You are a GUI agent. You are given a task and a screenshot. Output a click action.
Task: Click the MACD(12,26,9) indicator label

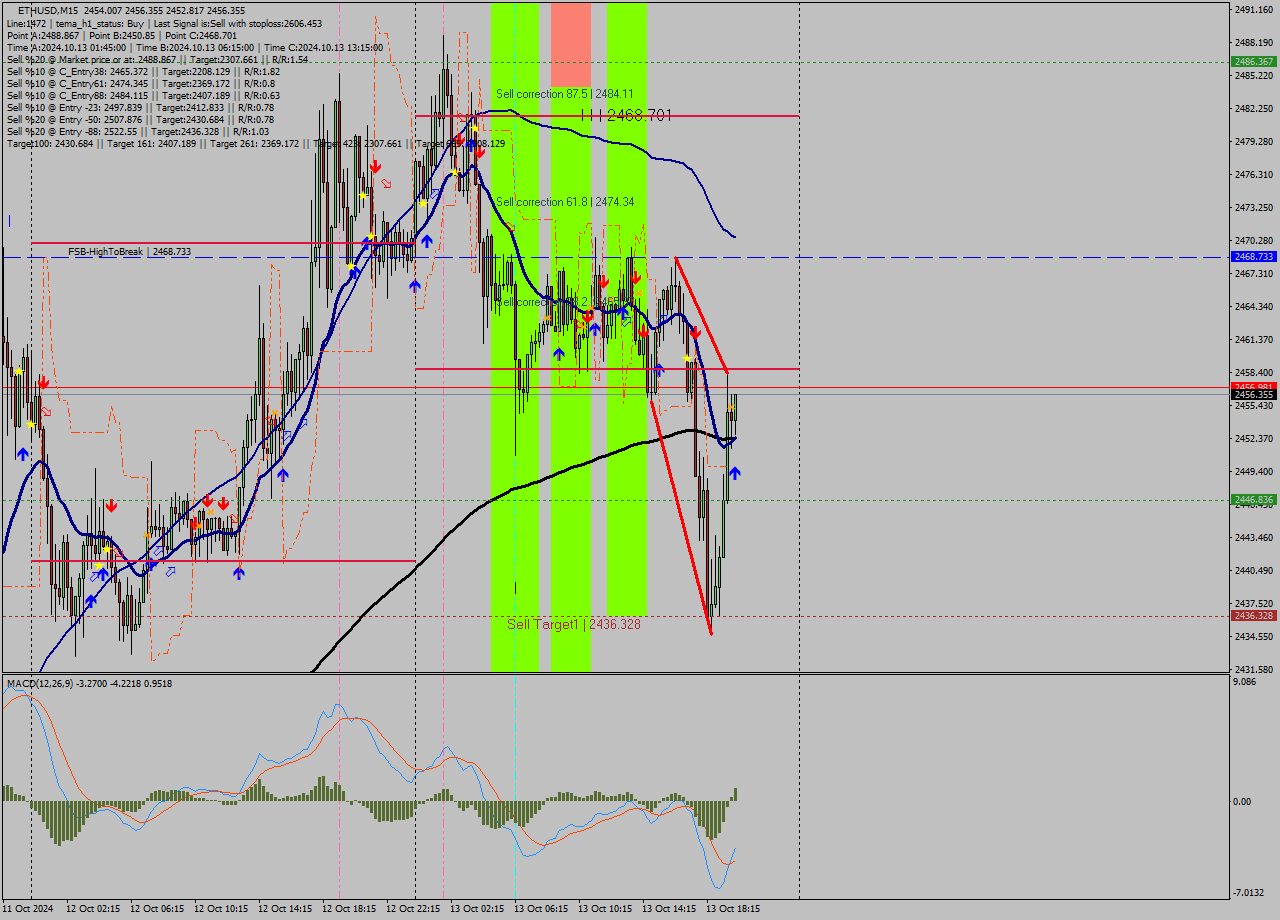(x=89, y=684)
